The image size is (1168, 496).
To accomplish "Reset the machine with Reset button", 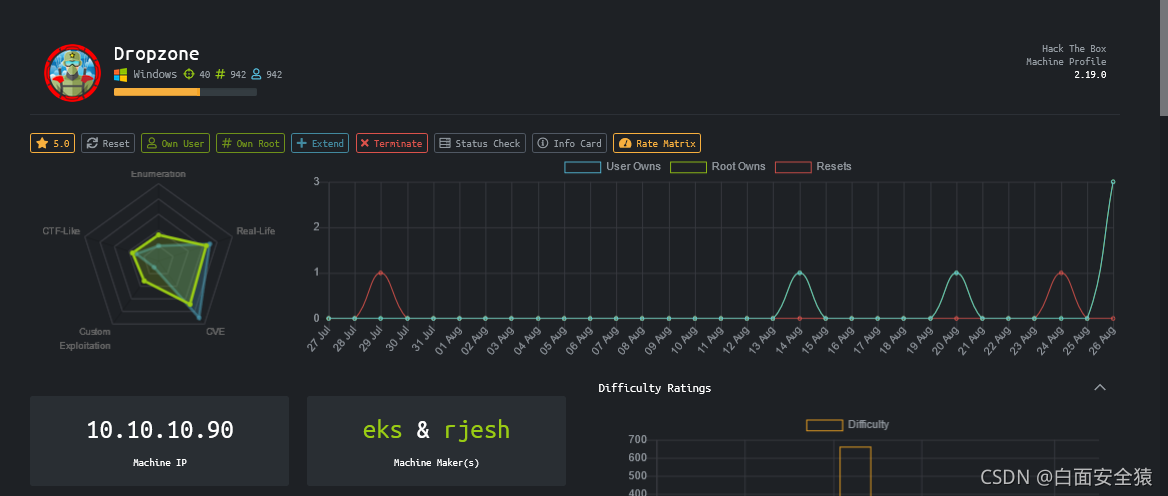I will 108,143.
